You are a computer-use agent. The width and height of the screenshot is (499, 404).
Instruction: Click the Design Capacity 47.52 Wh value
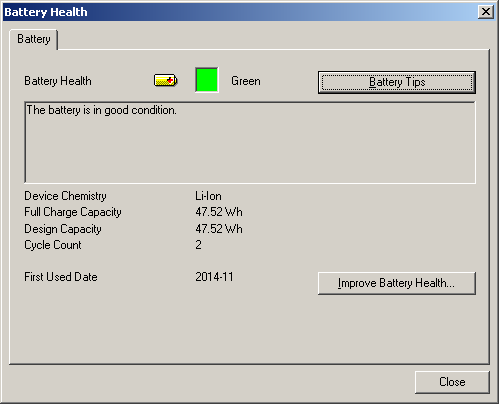pos(219,229)
